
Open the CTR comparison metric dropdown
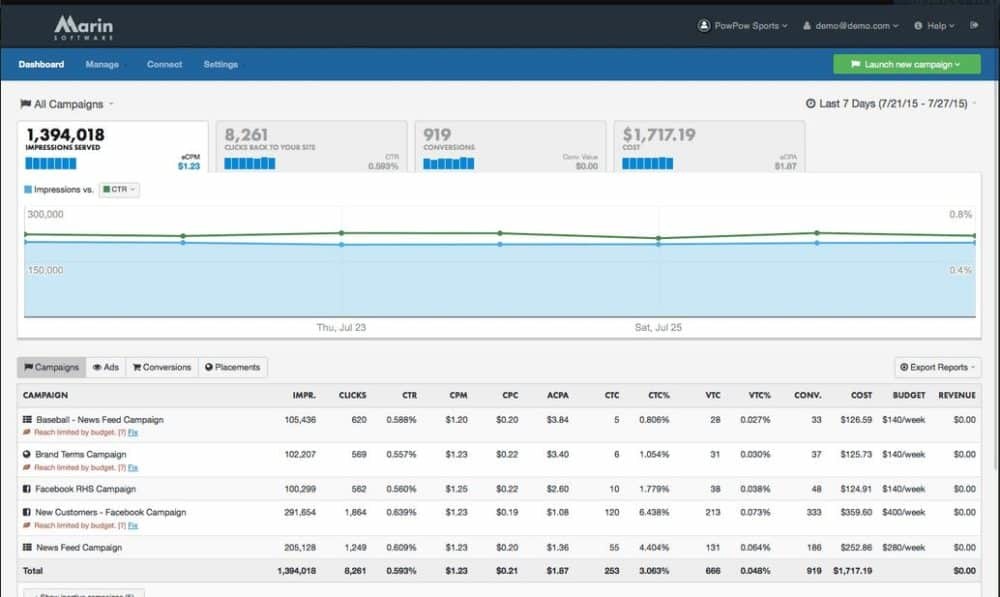[x=119, y=189]
